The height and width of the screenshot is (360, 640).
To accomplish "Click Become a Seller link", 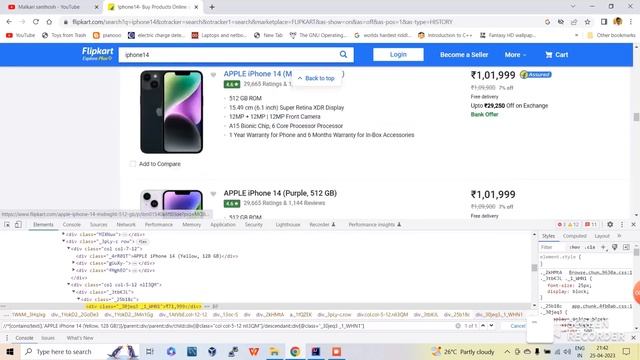I will 464,55.
